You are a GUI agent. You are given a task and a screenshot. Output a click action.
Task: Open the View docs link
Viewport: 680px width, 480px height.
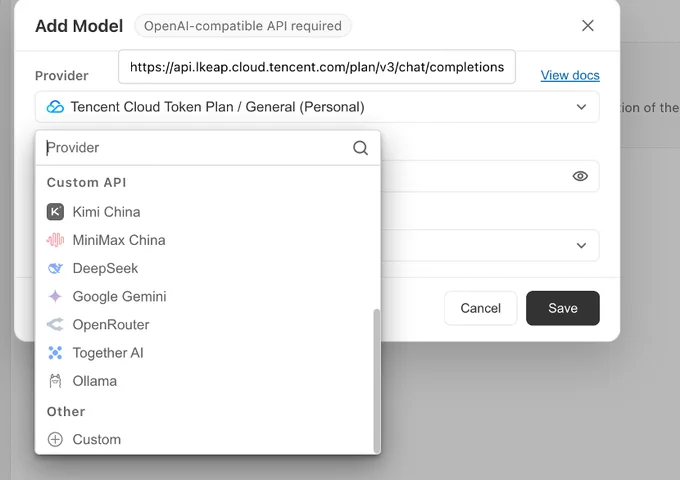(x=570, y=75)
